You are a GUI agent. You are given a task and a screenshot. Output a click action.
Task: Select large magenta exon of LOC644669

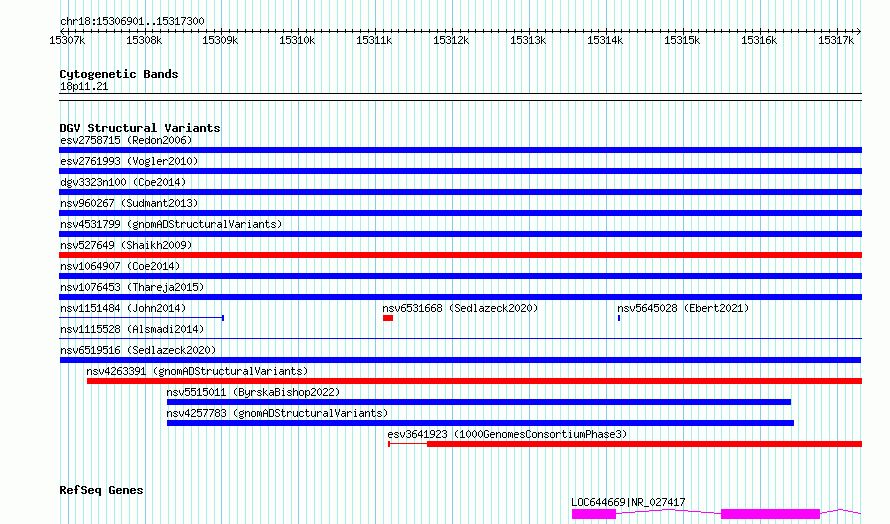point(770,514)
